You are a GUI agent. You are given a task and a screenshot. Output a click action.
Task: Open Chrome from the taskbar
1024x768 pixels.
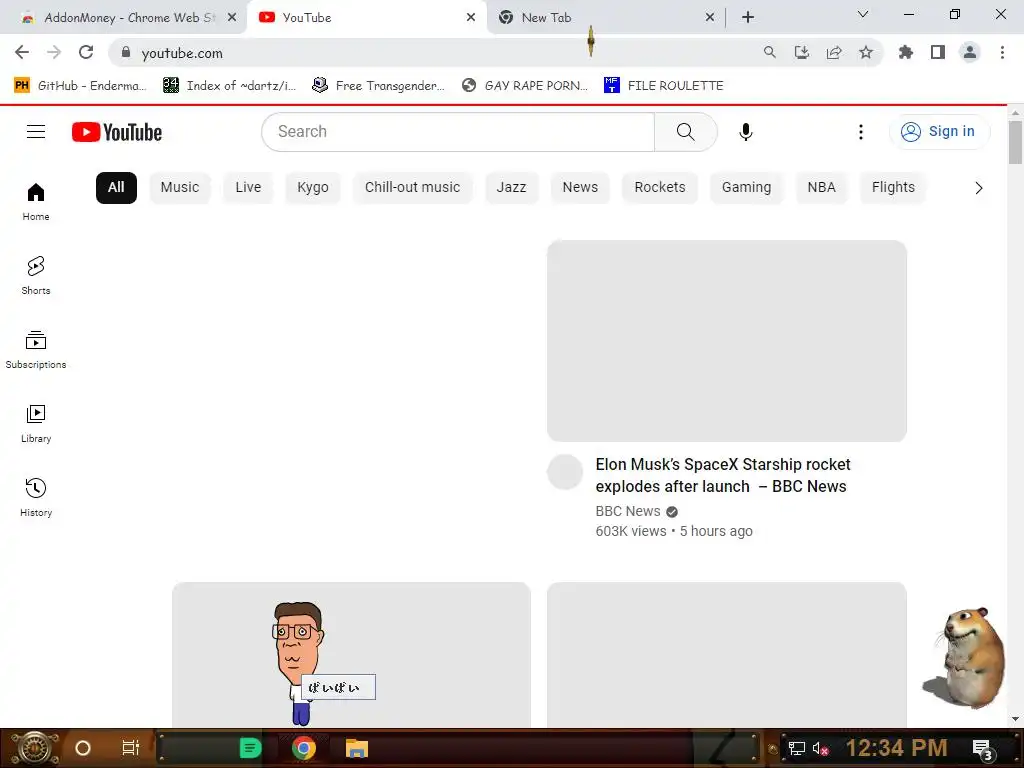click(304, 748)
